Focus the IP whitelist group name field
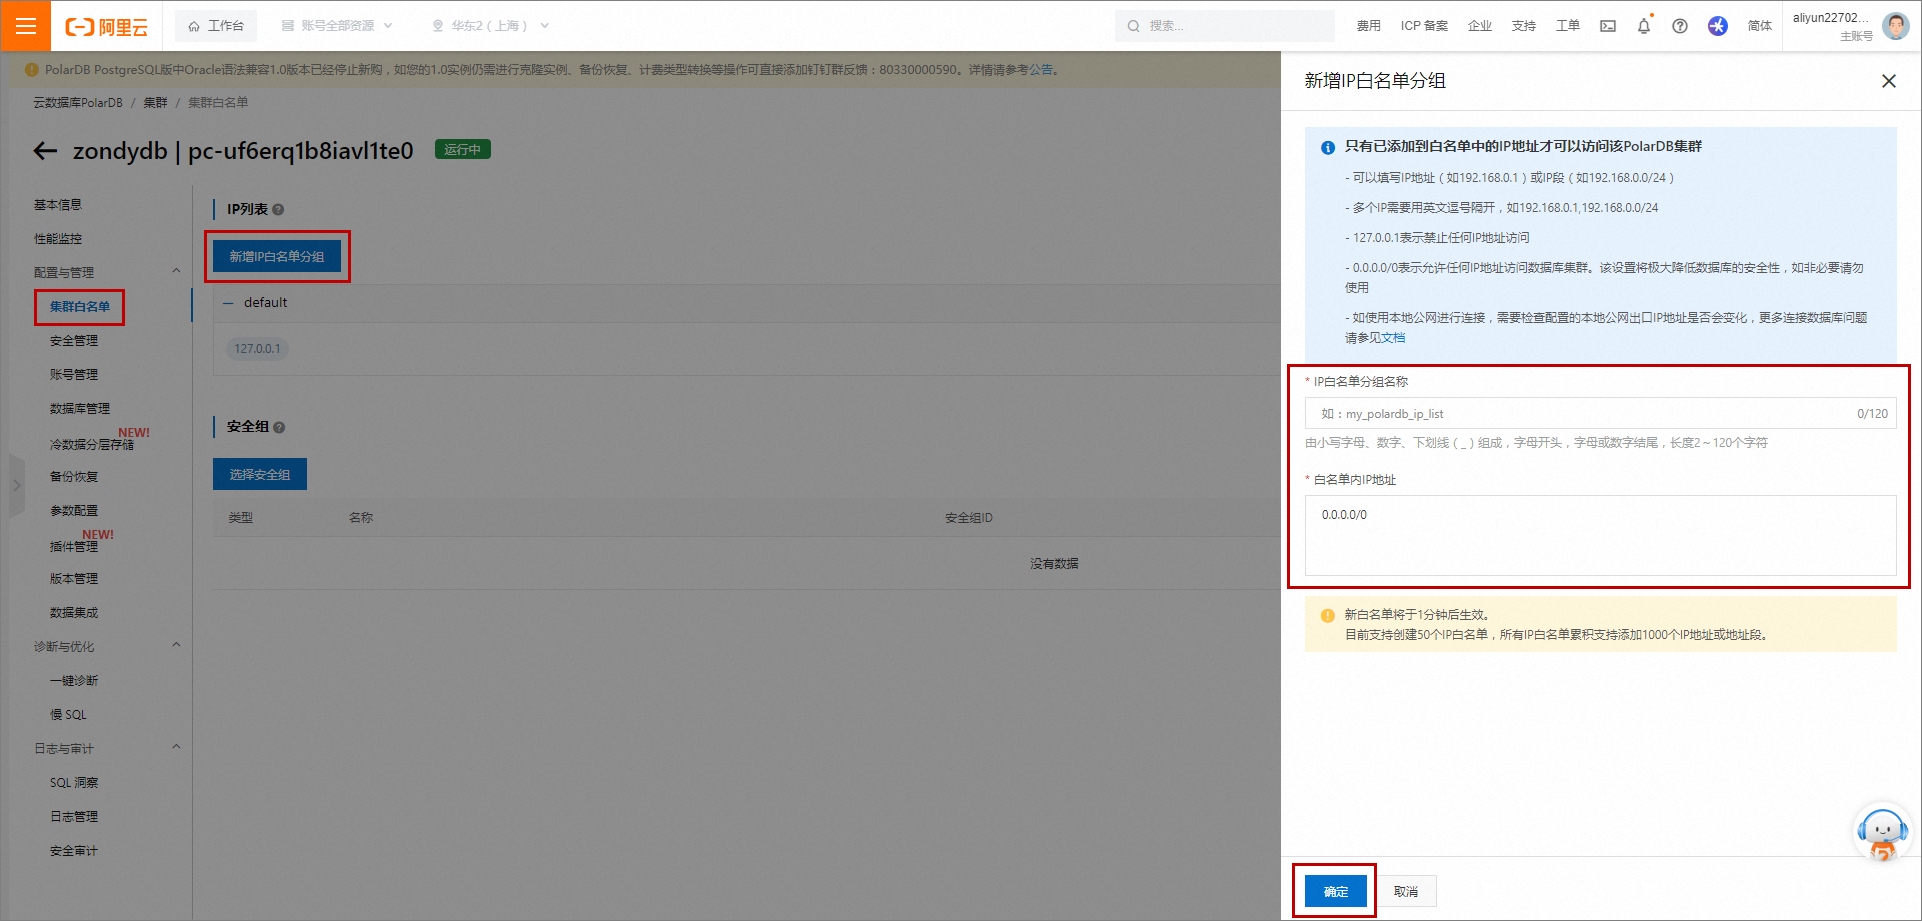Screen dimensions: 1922x921 pyautogui.click(x=1580, y=414)
